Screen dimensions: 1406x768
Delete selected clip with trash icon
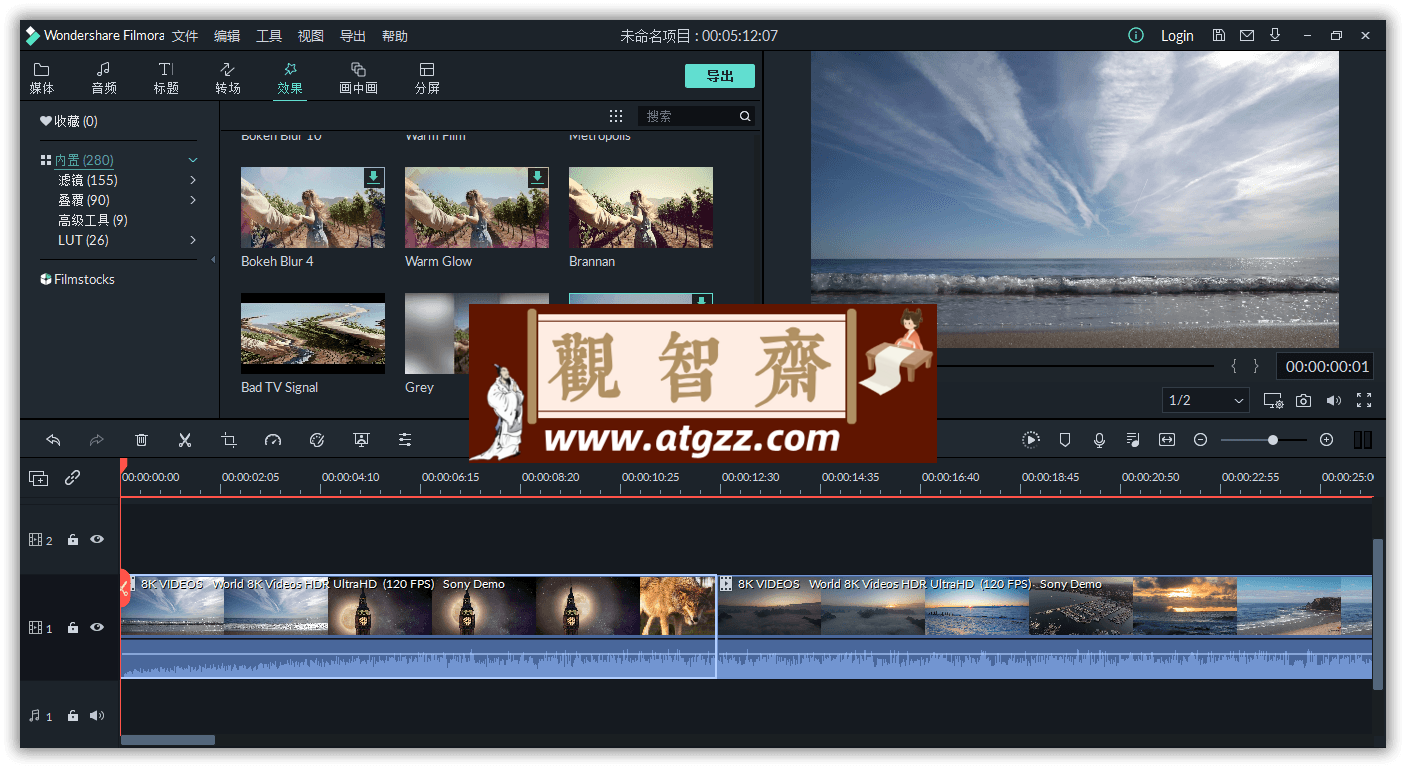pyautogui.click(x=141, y=440)
